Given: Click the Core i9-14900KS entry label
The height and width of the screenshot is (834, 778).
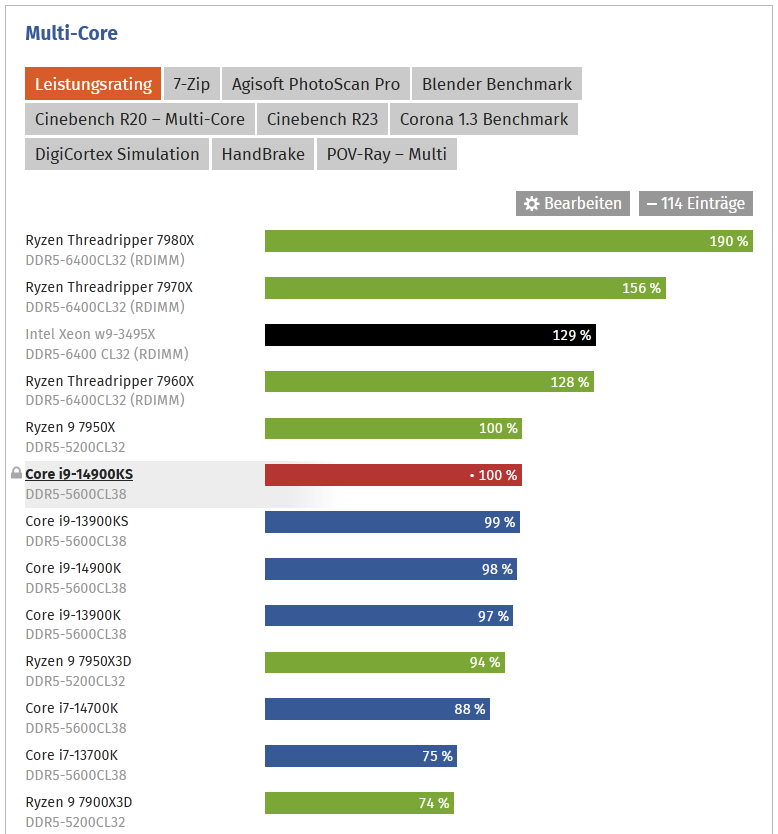Looking at the screenshot, I should coord(79,474).
